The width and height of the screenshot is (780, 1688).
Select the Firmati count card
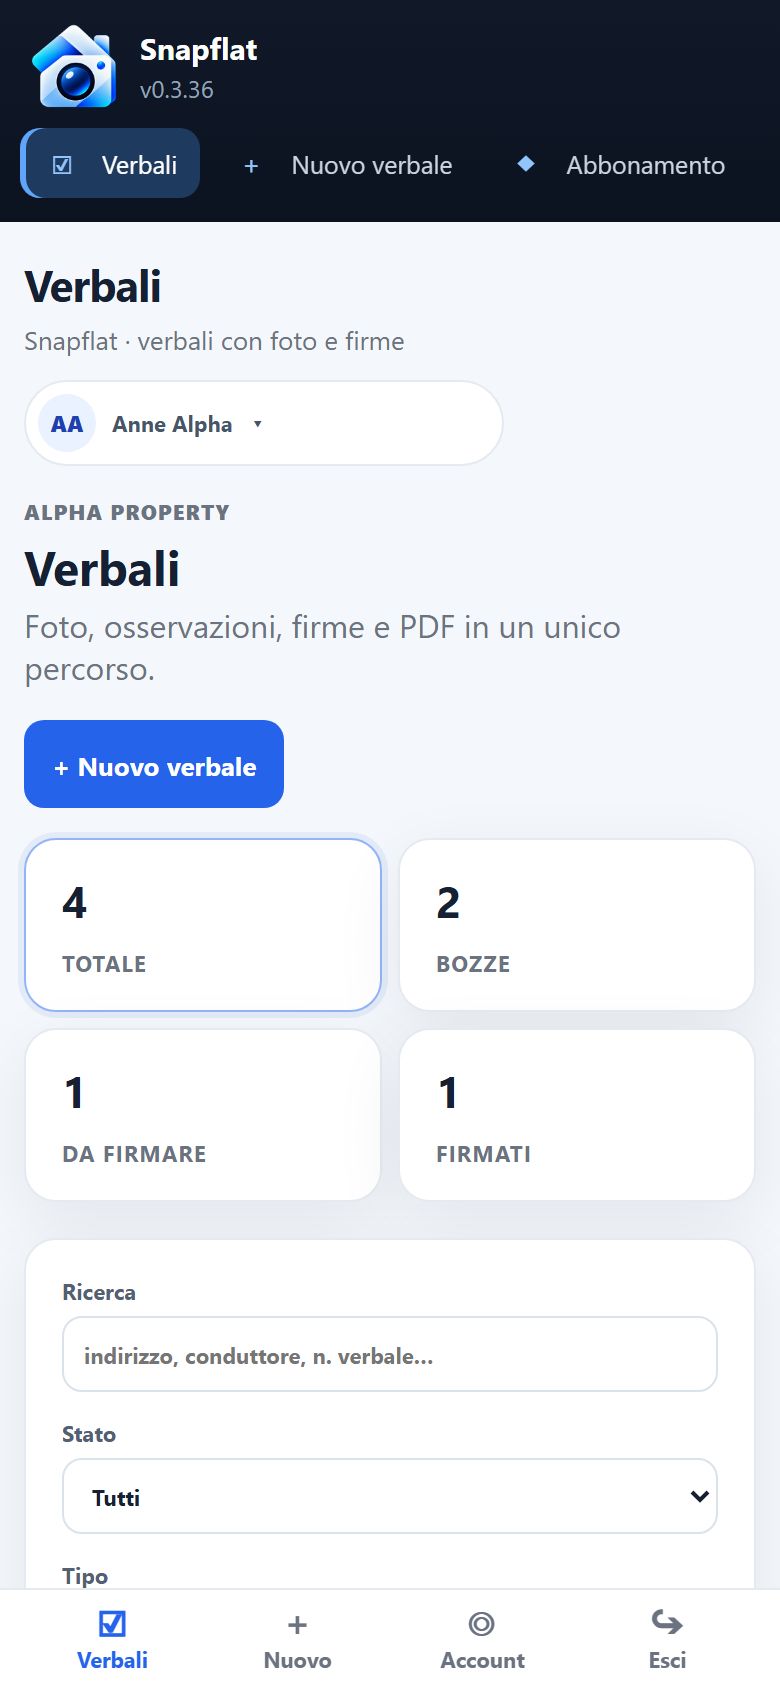point(577,1115)
